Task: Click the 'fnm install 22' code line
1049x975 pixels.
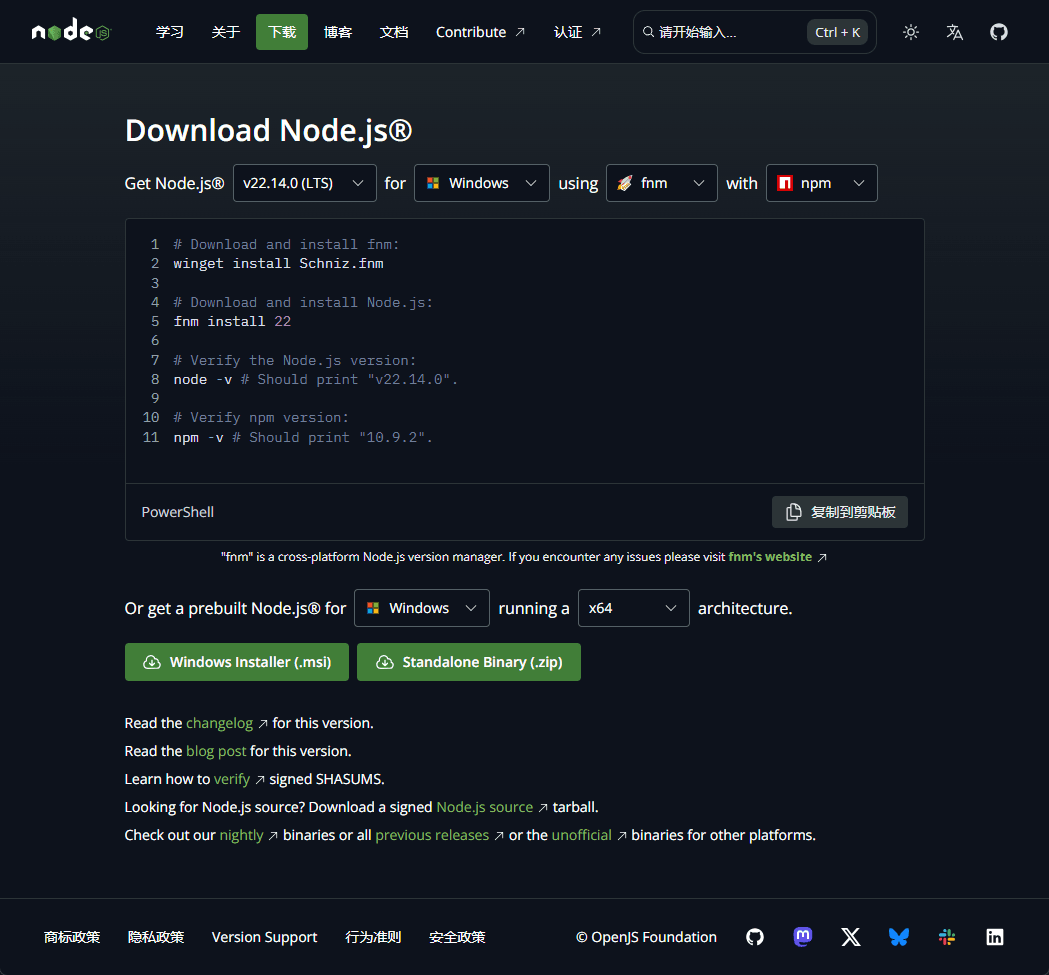Action: (232, 321)
